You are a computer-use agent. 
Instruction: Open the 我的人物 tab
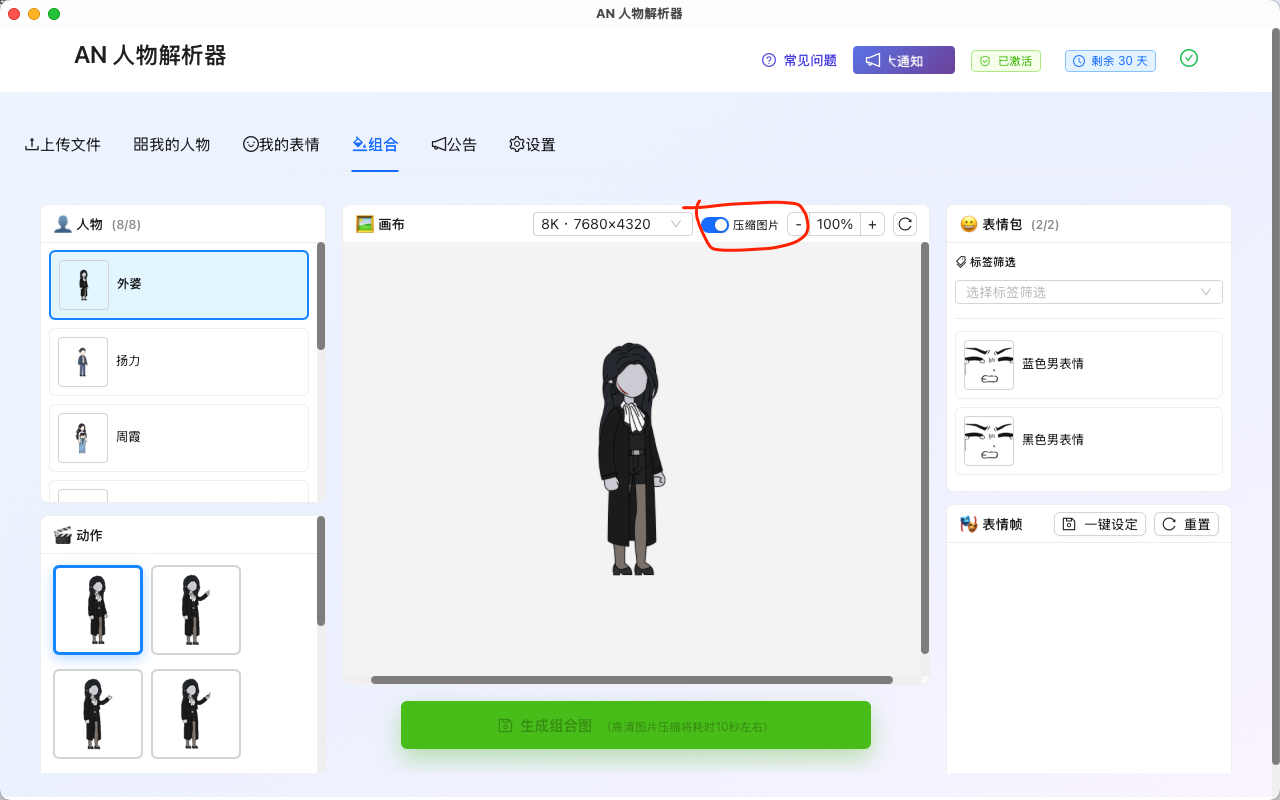[x=172, y=144]
